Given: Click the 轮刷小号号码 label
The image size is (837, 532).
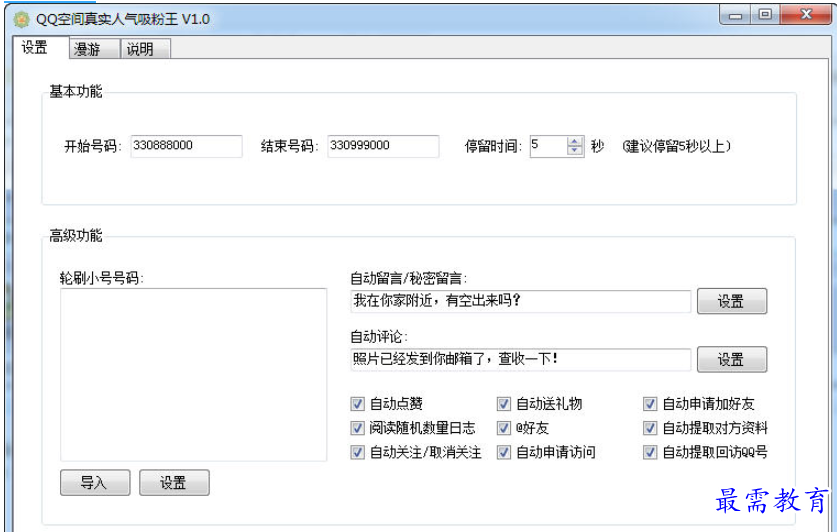Looking at the screenshot, I should 101,278.
